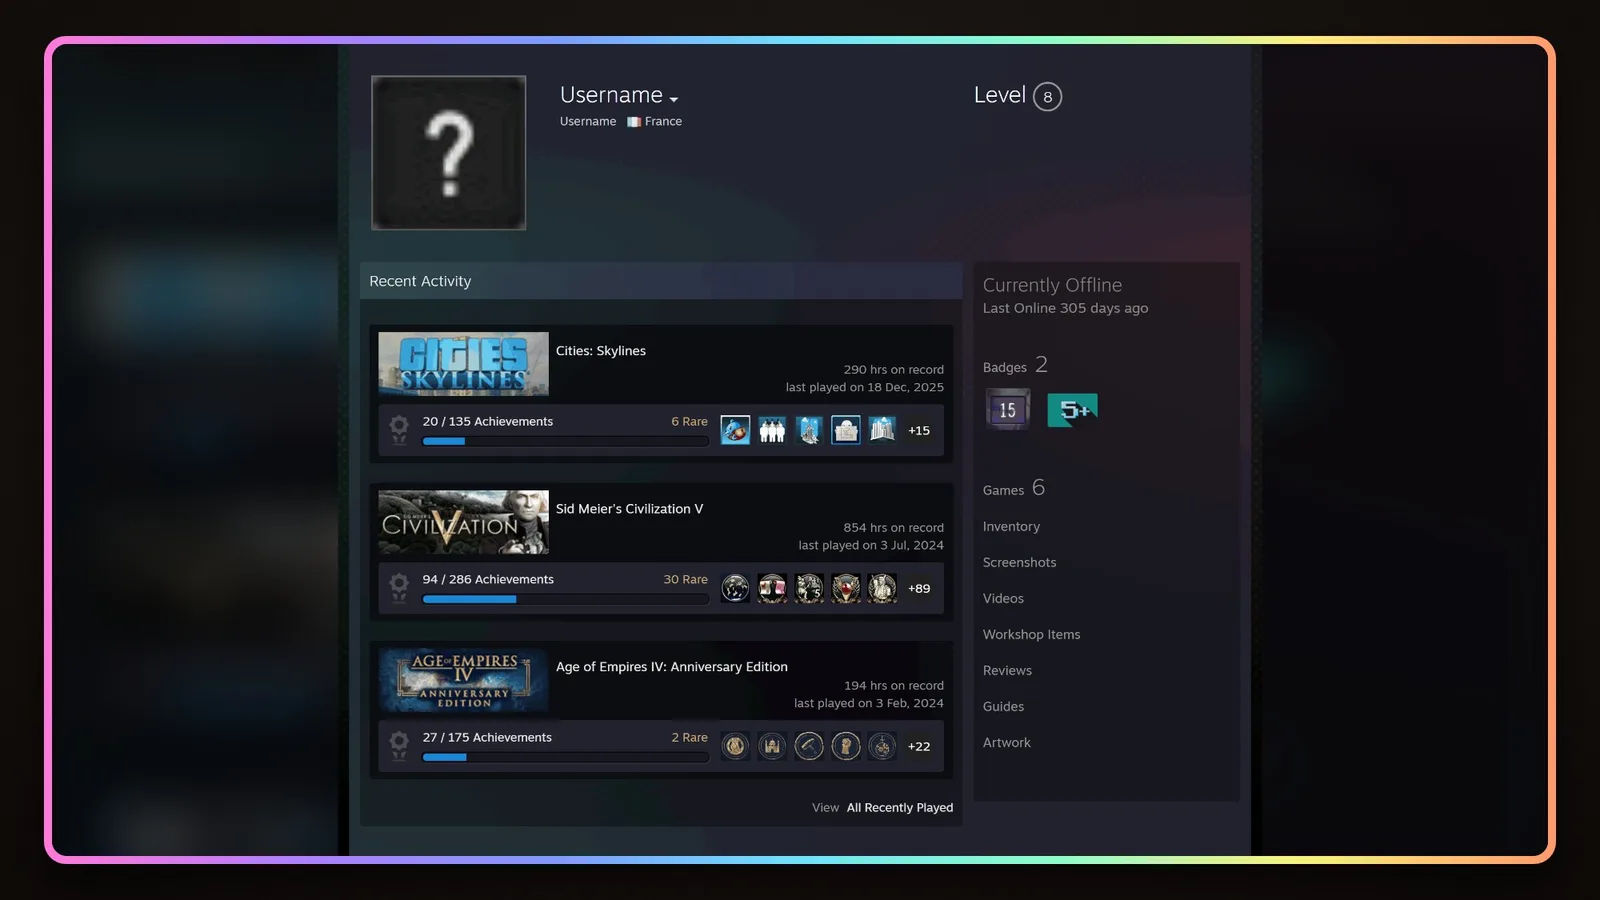The height and width of the screenshot is (900, 1600).
Task: Click first Cities: Skylines achievement icon
Action: (735, 431)
